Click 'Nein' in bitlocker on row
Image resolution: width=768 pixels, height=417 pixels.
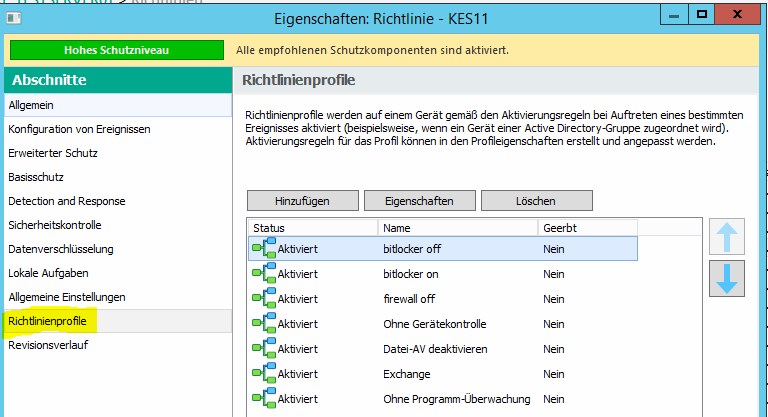(553, 274)
